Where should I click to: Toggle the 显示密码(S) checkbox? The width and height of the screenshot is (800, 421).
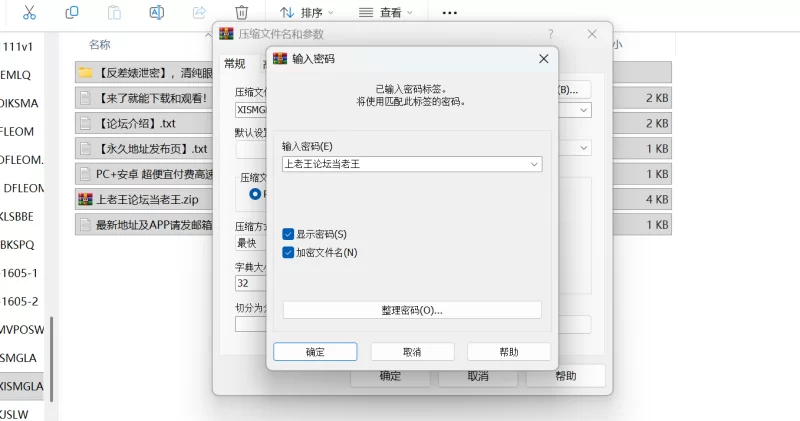(288, 234)
